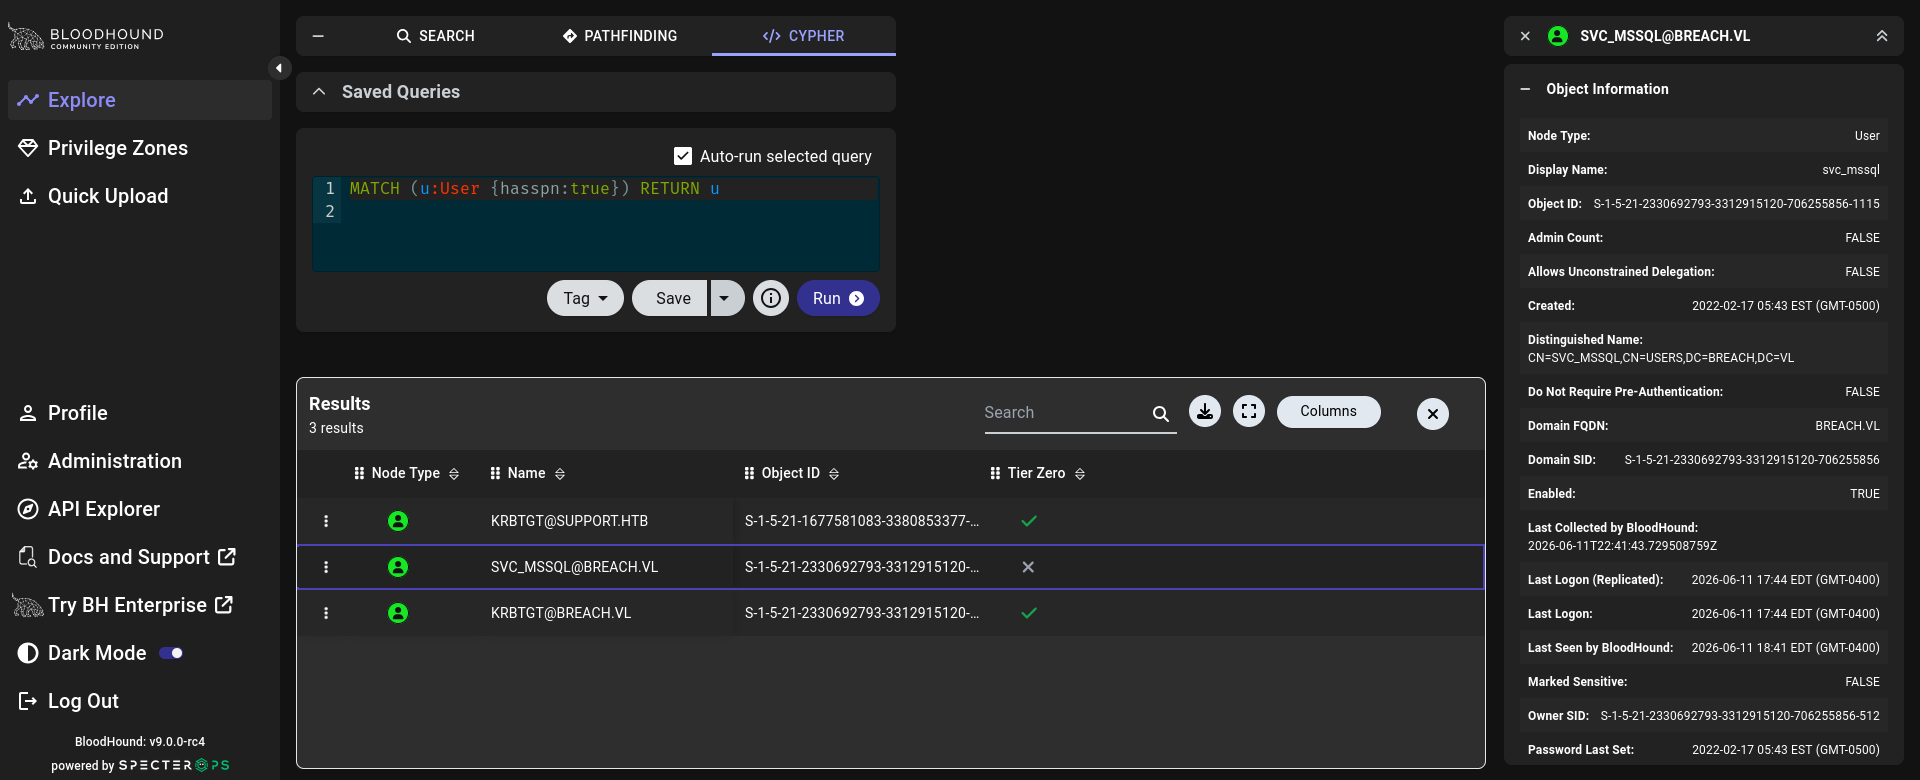
Task: Open the Columns selector
Action: [1329, 411]
